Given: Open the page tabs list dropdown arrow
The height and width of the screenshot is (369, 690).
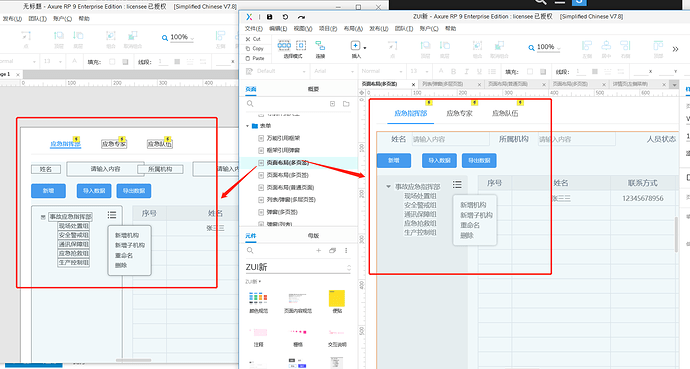Looking at the screenshot, I should click(674, 84).
